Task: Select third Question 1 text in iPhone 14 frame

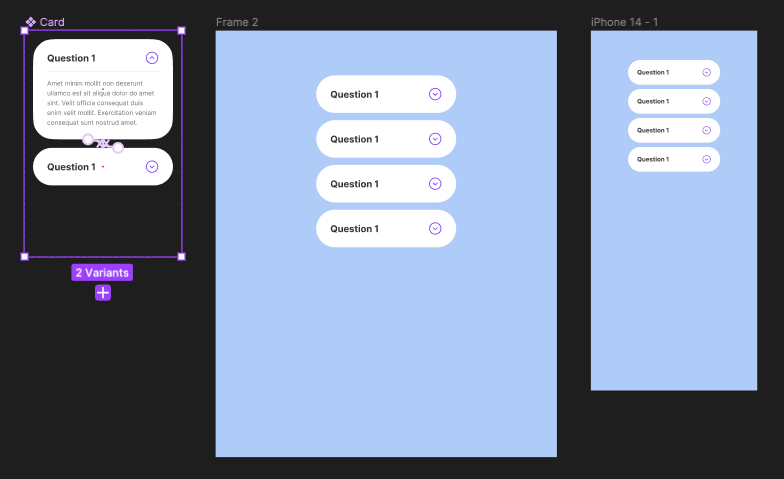Action: tap(652, 130)
